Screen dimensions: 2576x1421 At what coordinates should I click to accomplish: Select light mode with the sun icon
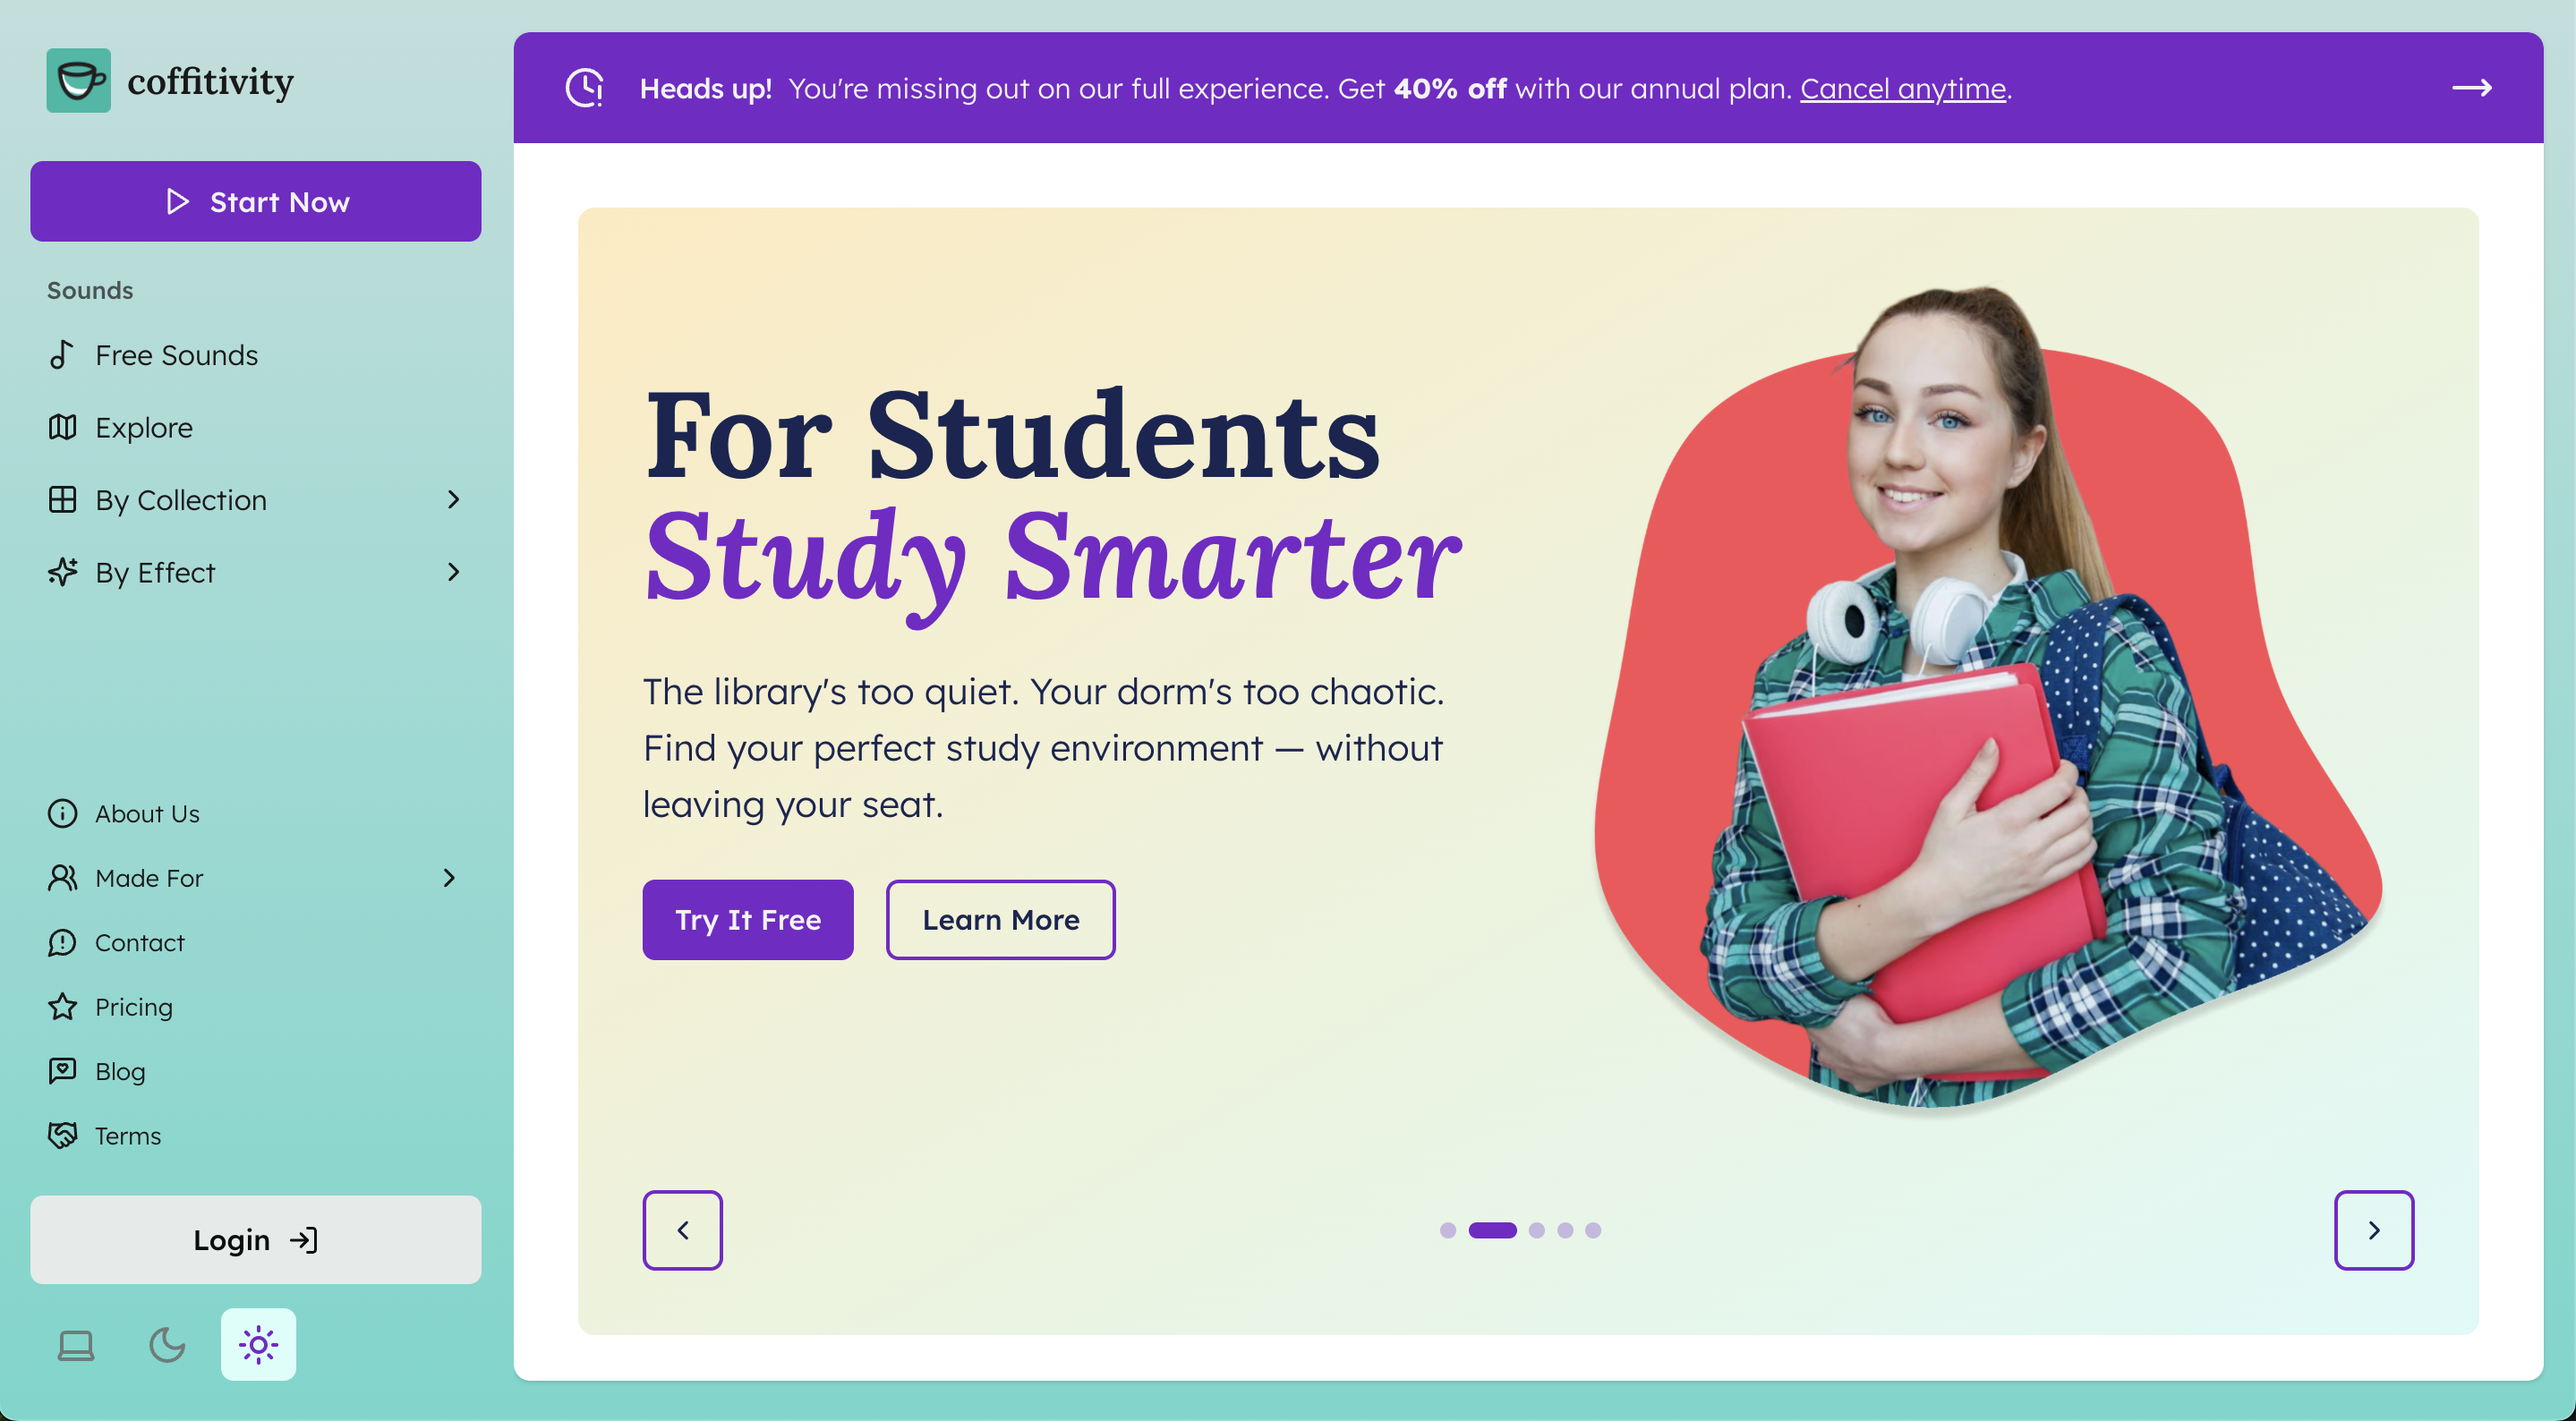pyautogui.click(x=259, y=1346)
